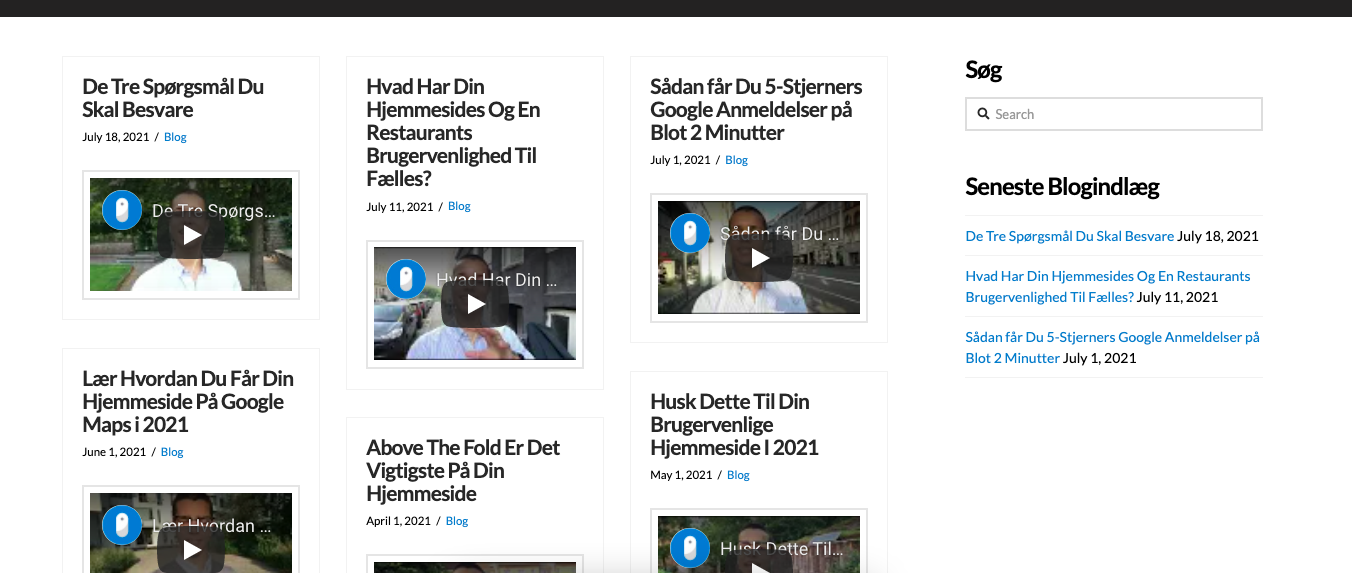1352x573 pixels.
Task: Click Blog category link under July 18 post
Action: pos(175,137)
